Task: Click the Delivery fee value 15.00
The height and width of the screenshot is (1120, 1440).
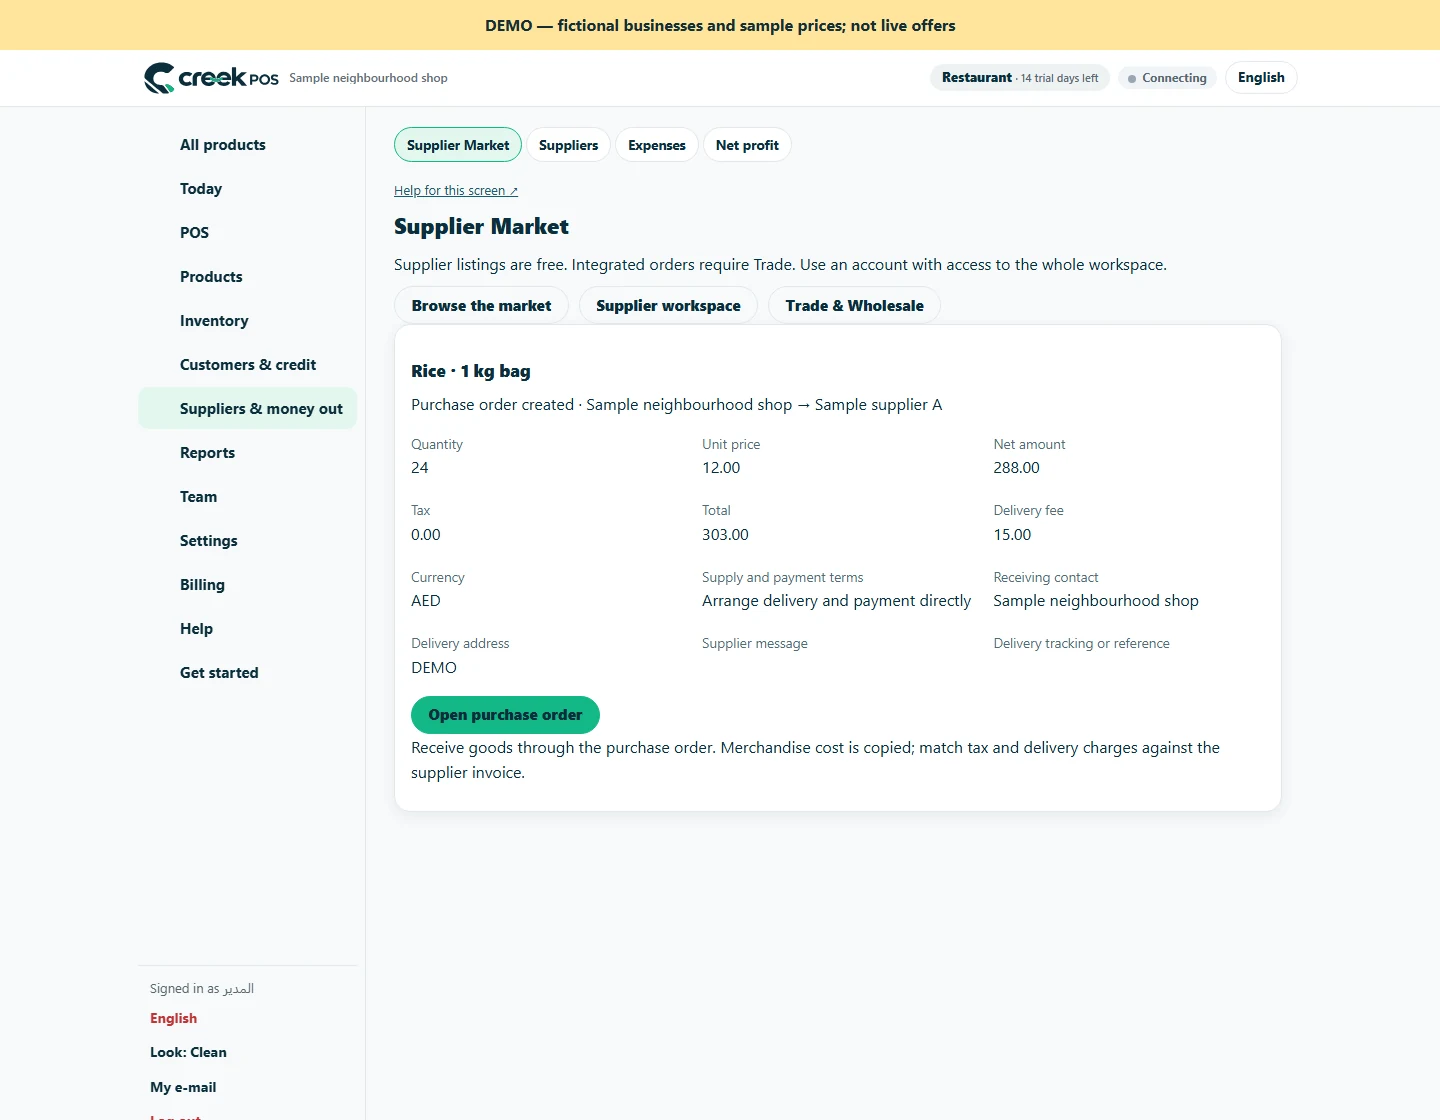Action: point(1012,535)
